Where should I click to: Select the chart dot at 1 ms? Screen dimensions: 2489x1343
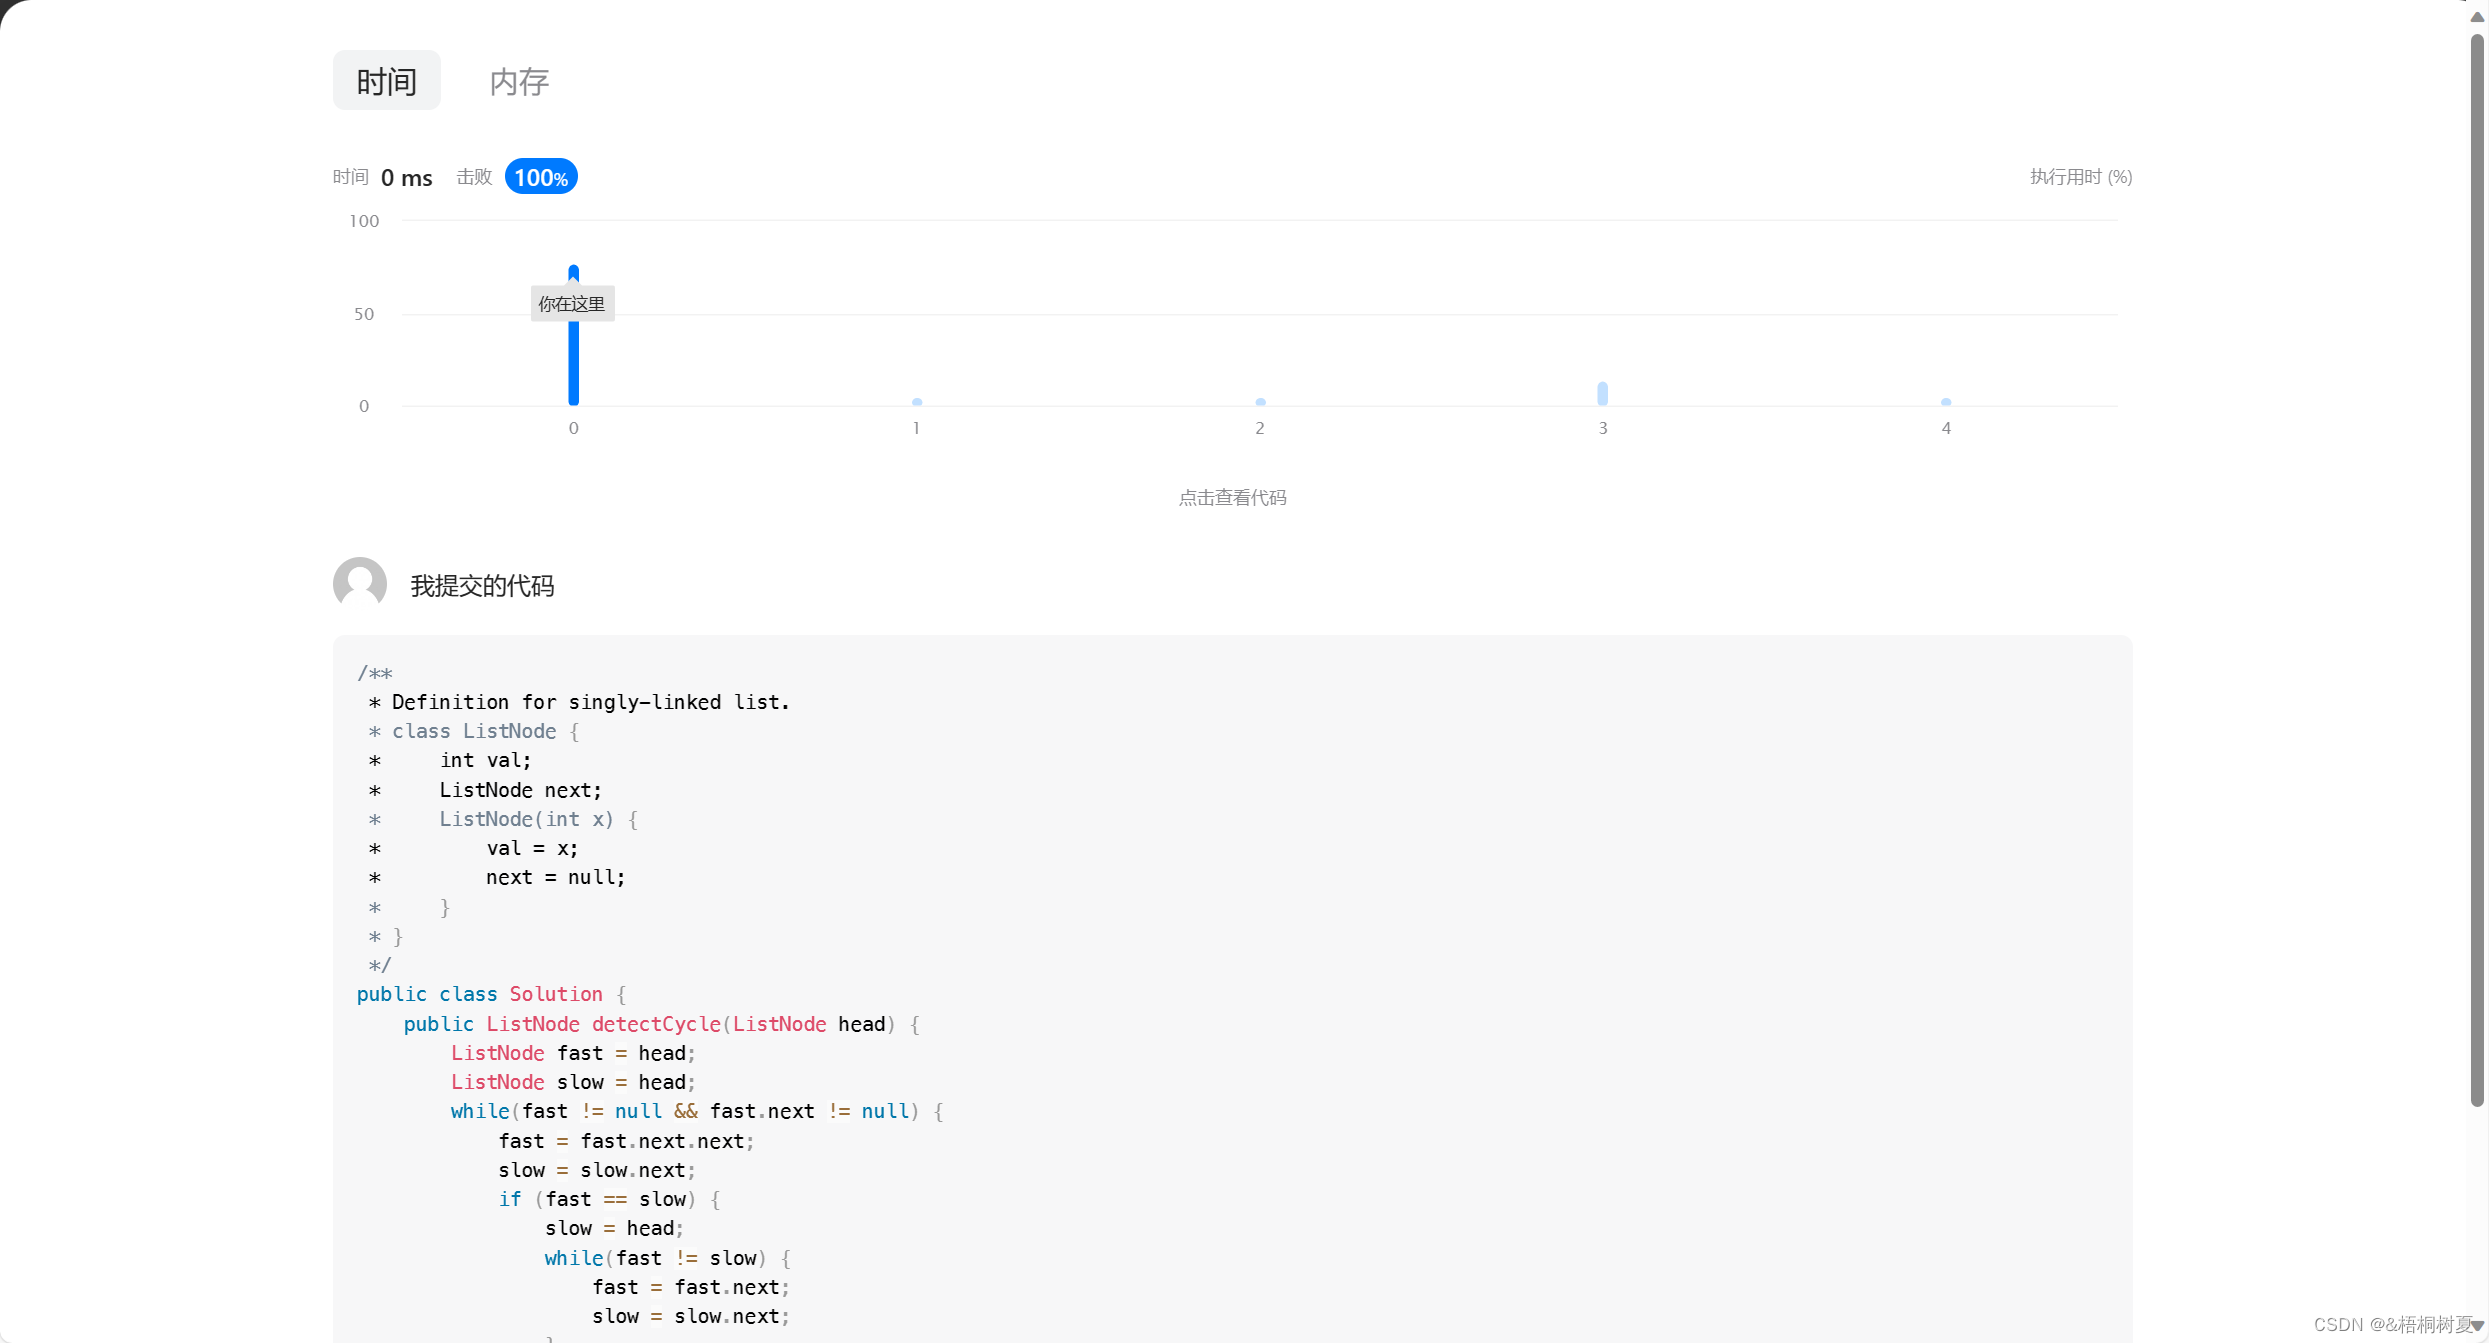(917, 402)
